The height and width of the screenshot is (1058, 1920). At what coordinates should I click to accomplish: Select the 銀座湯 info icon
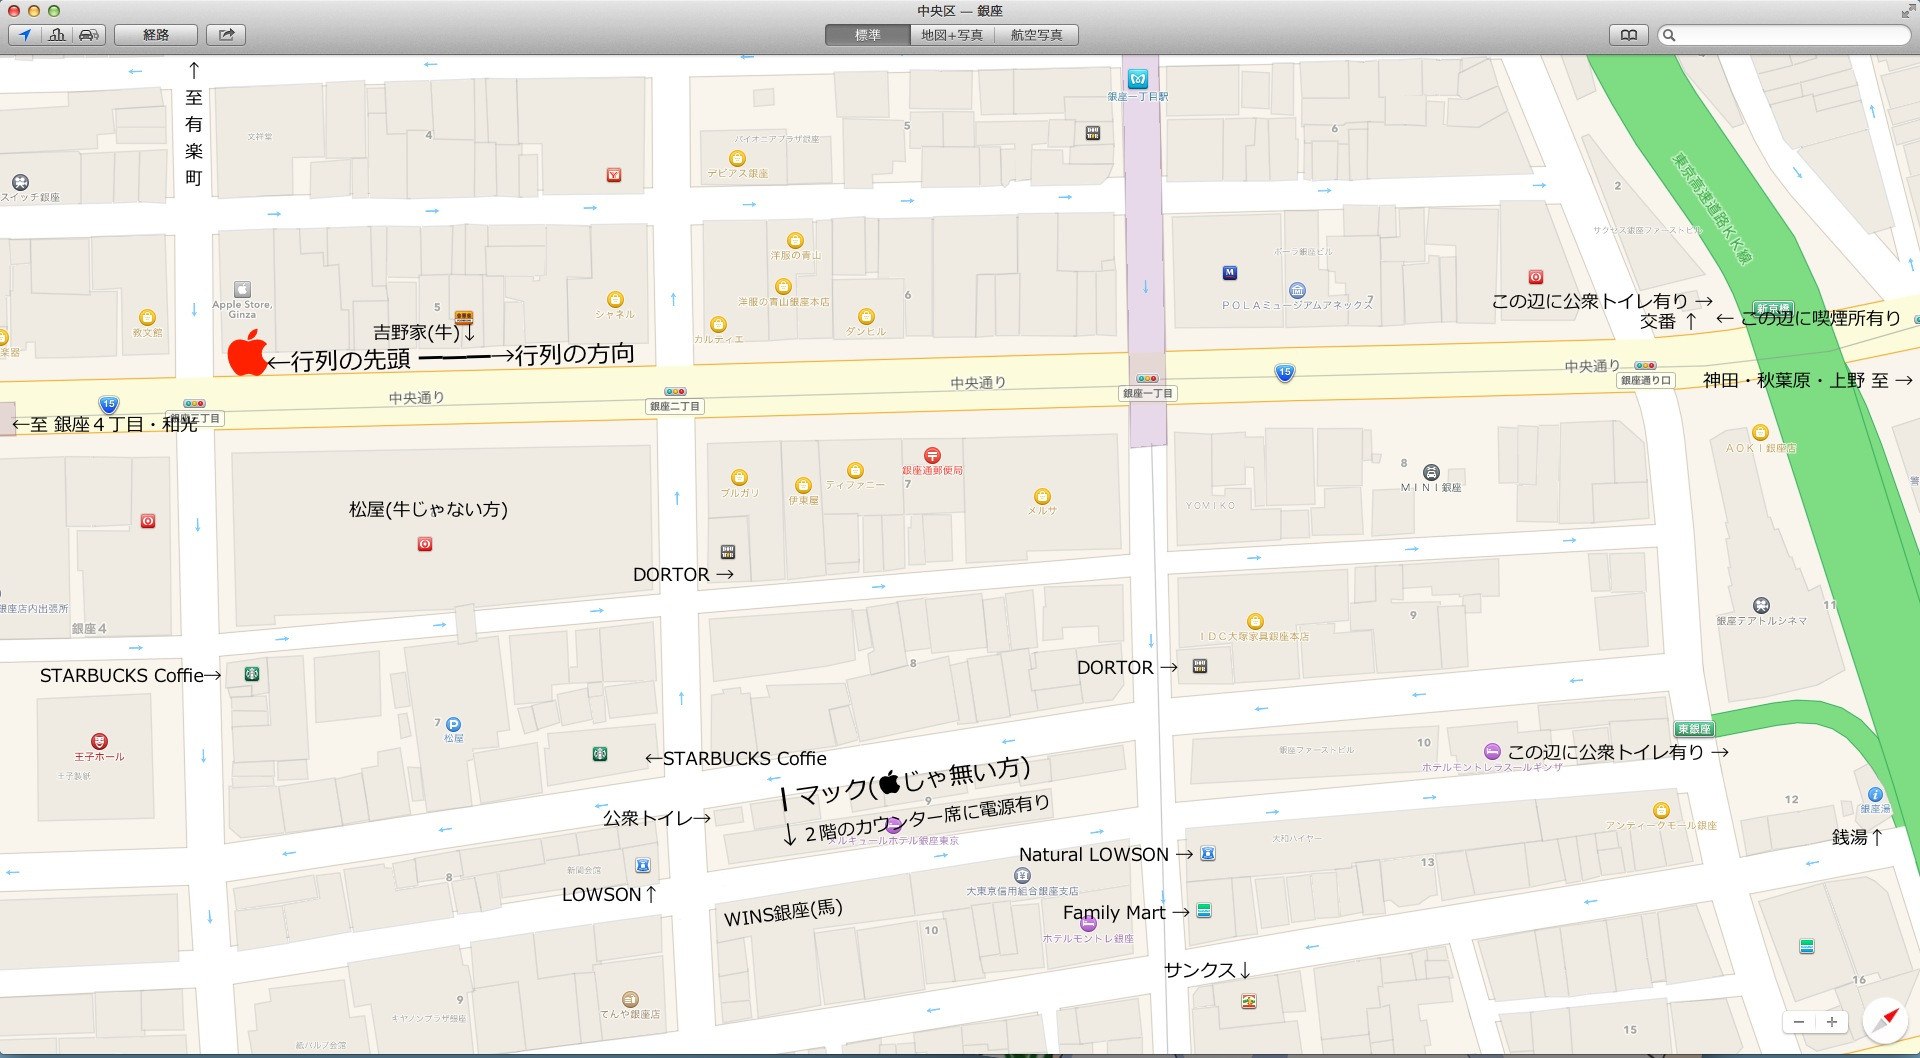[x=1875, y=794]
